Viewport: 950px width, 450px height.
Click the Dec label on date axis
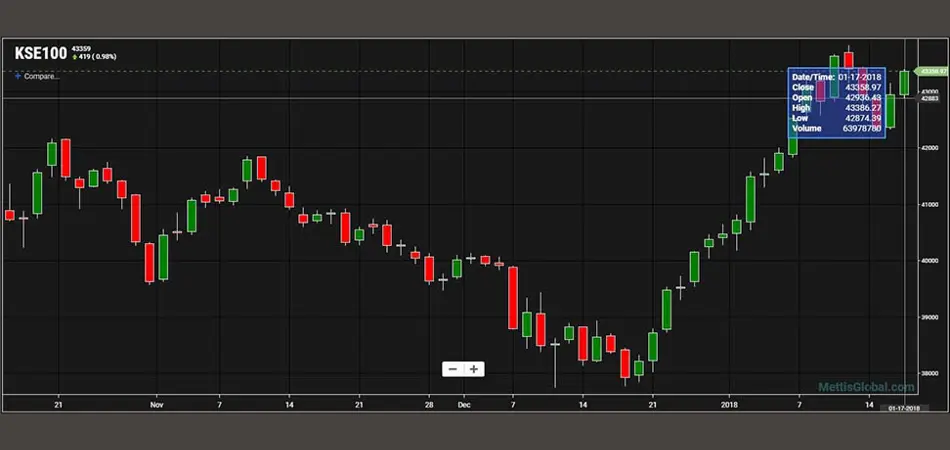coord(464,404)
